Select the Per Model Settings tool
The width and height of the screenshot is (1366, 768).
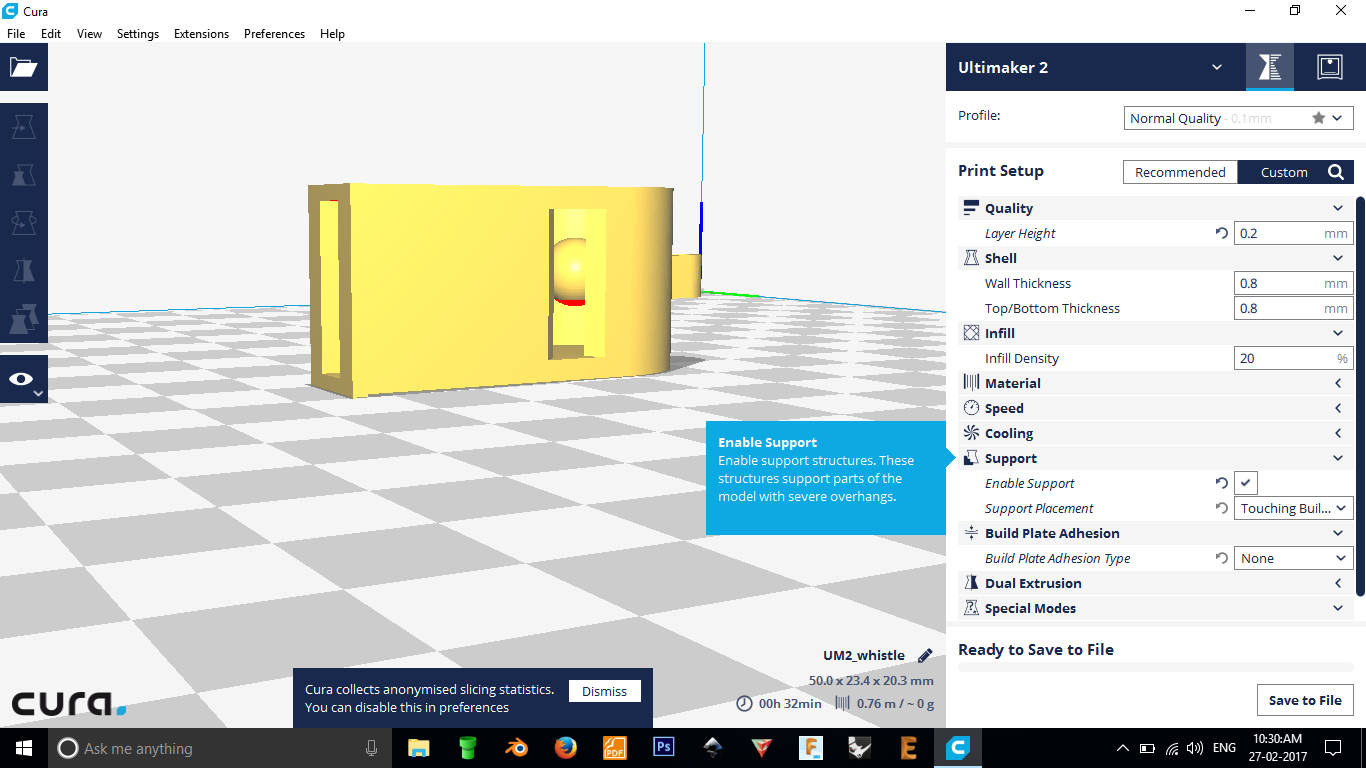coord(23,319)
